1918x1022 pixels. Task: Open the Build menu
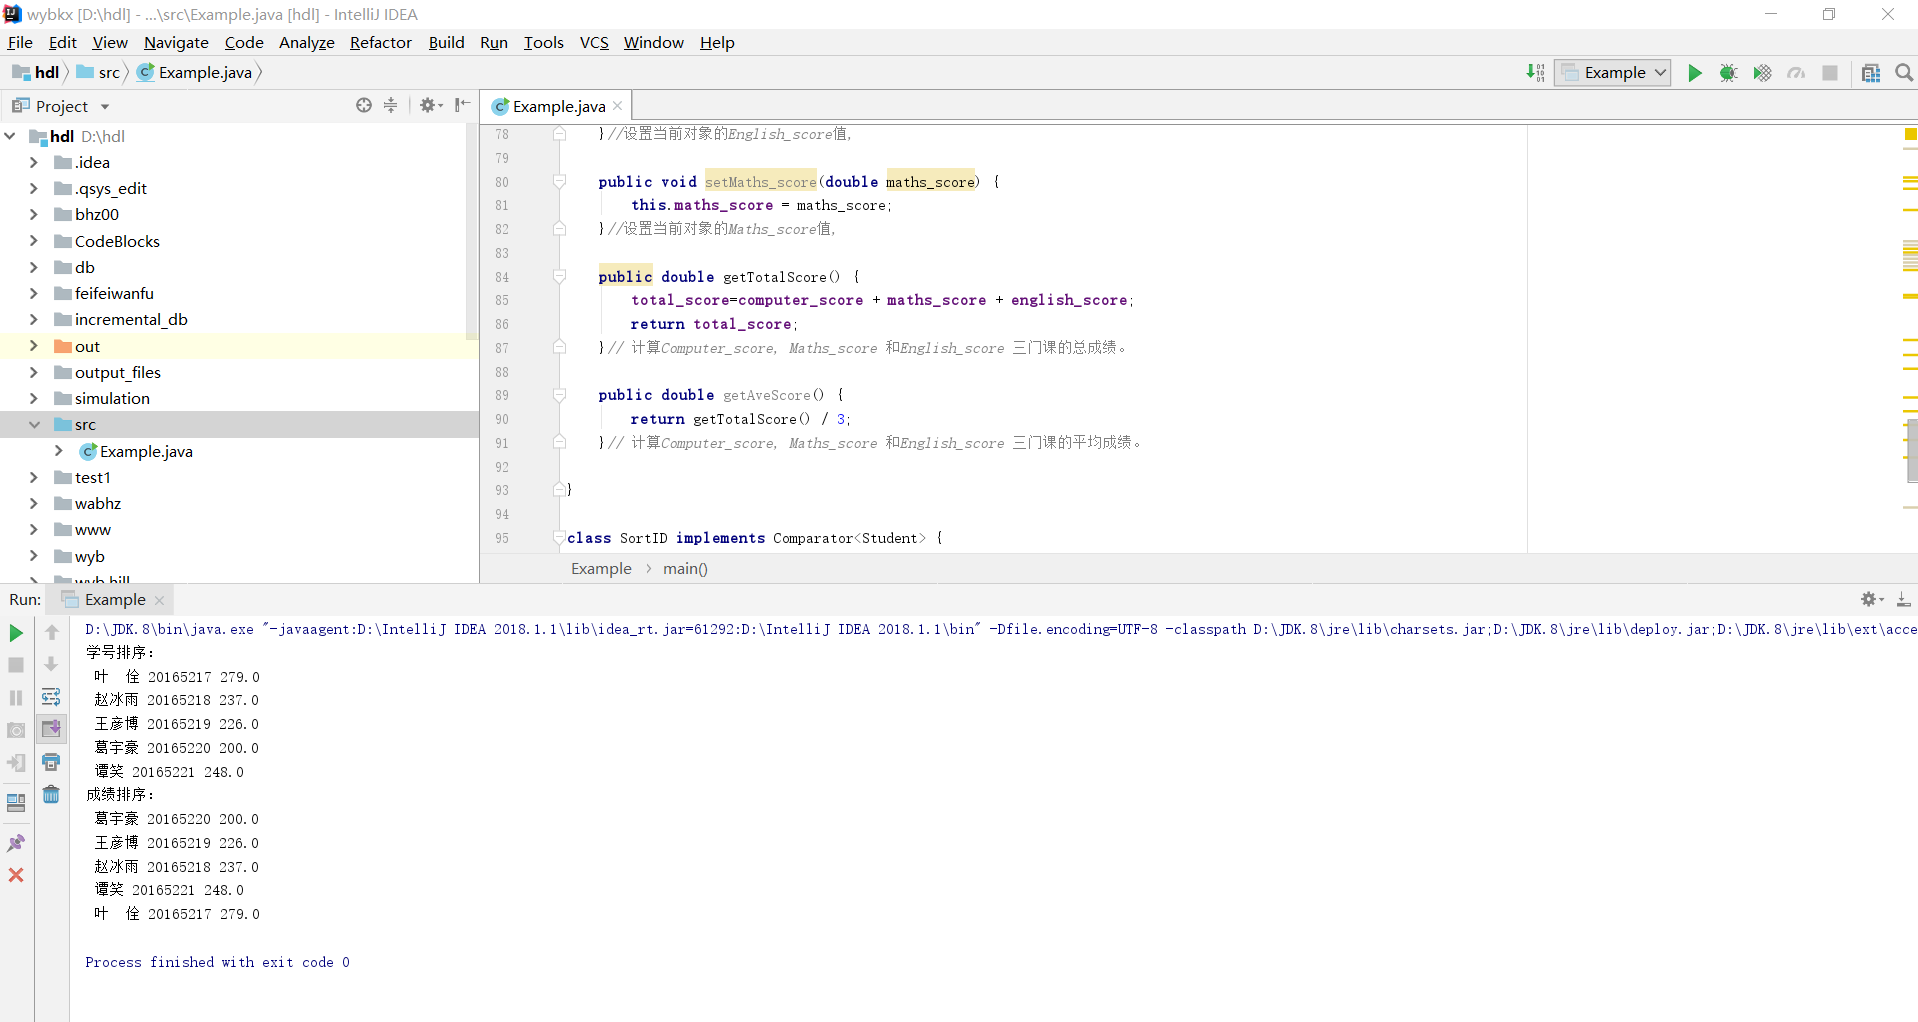point(446,42)
